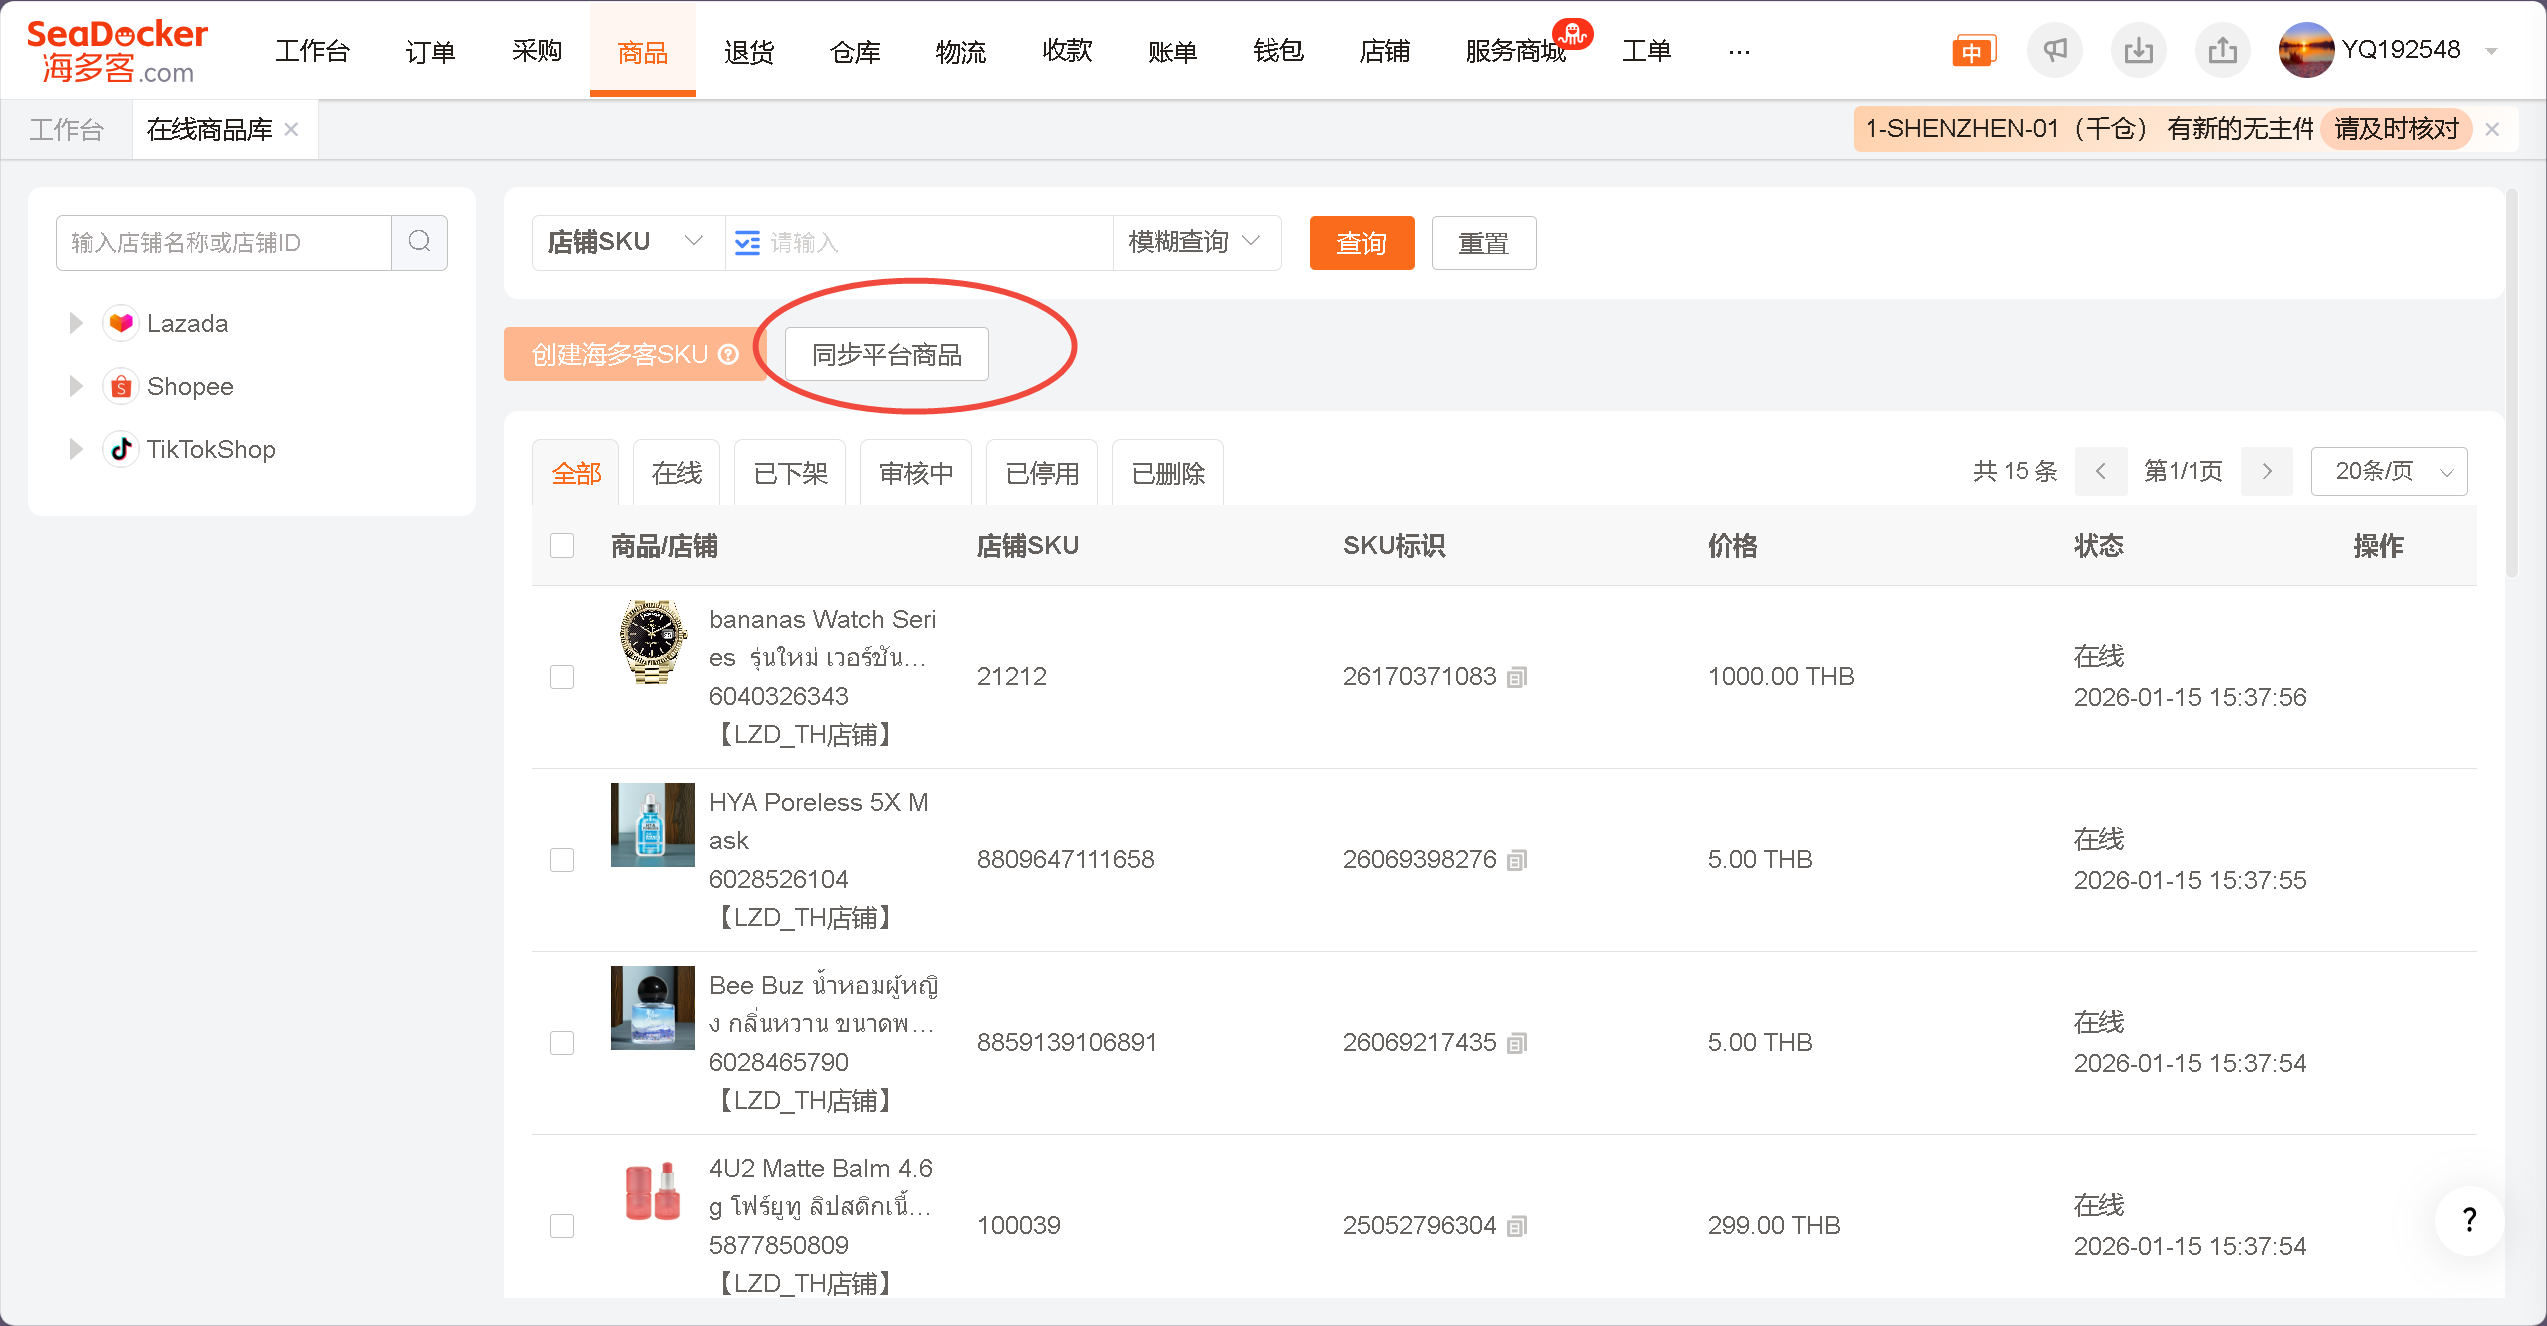This screenshot has width=2547, height=1326.
Task: Click the upload/export icon in header
Action: [2222, 50]
